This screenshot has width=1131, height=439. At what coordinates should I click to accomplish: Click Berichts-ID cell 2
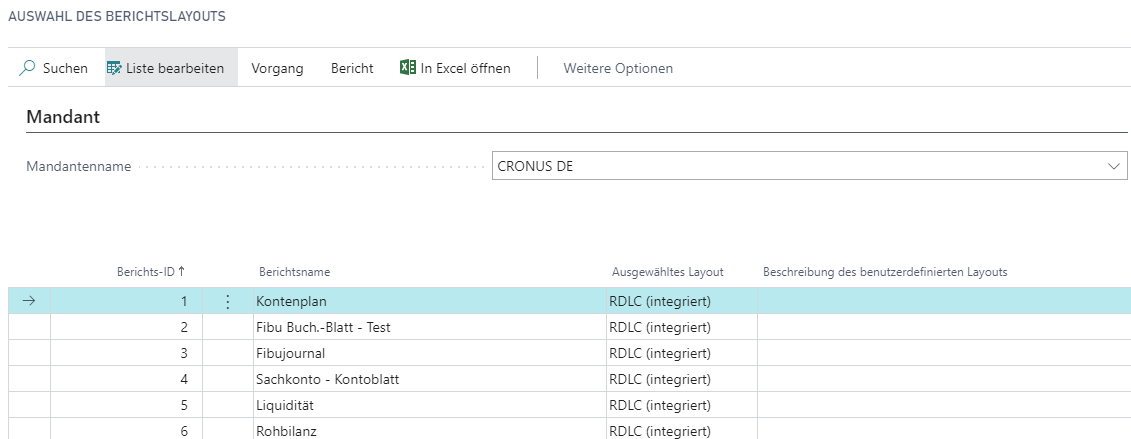(126, 327)
